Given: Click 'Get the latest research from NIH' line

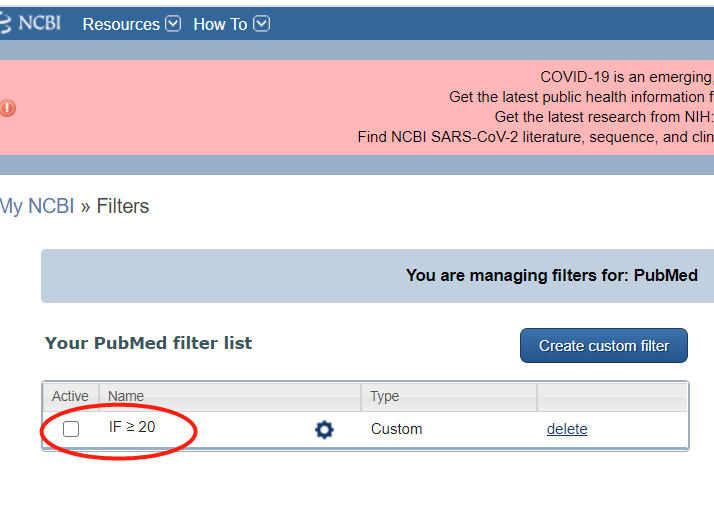Looking at the screenshot, I should point(604,117).
